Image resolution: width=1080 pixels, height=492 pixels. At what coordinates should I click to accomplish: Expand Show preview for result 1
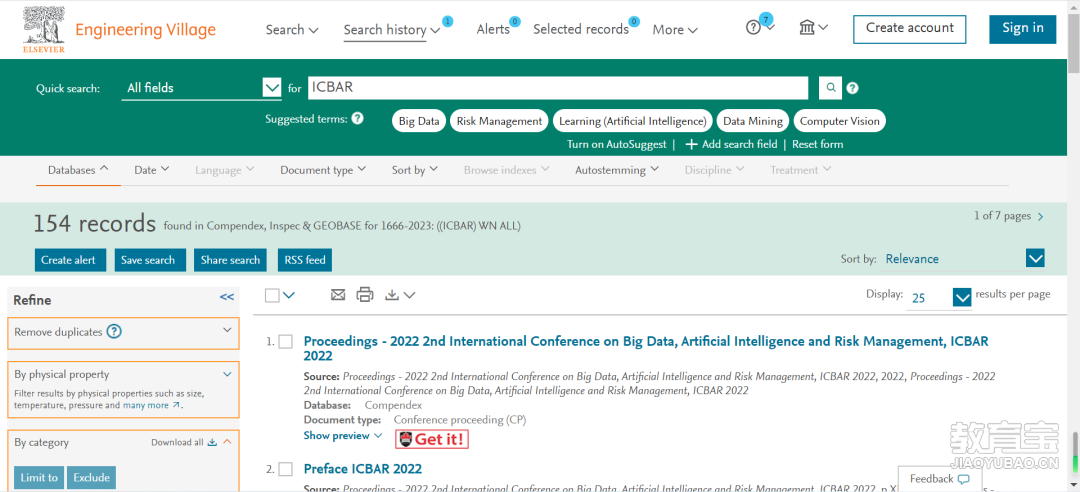click(x=343, y=435)
